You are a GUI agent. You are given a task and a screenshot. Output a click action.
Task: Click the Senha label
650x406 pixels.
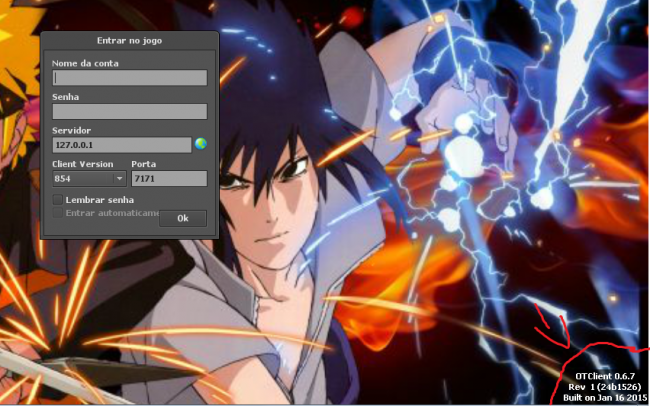click(66, 97)
